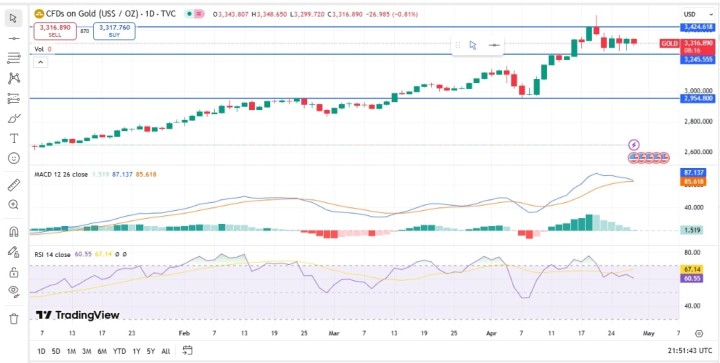Click the green market status indicator
720x363 pixels.
[x=189, y=14]
